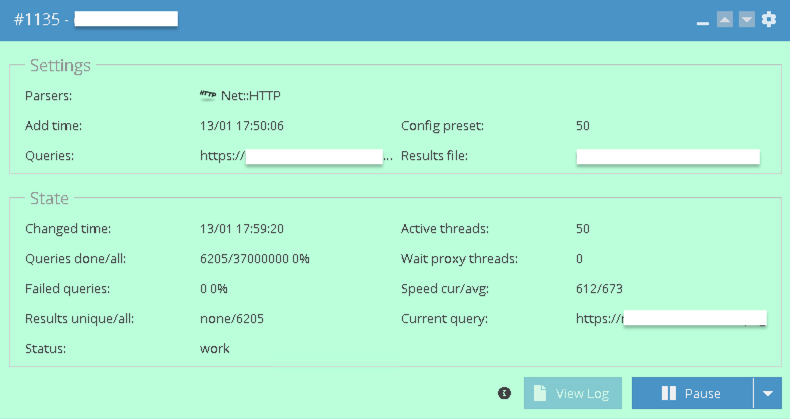Viewport: 790px width, 419px height.
Task: Open task settings gear
Action: (769, 20)
